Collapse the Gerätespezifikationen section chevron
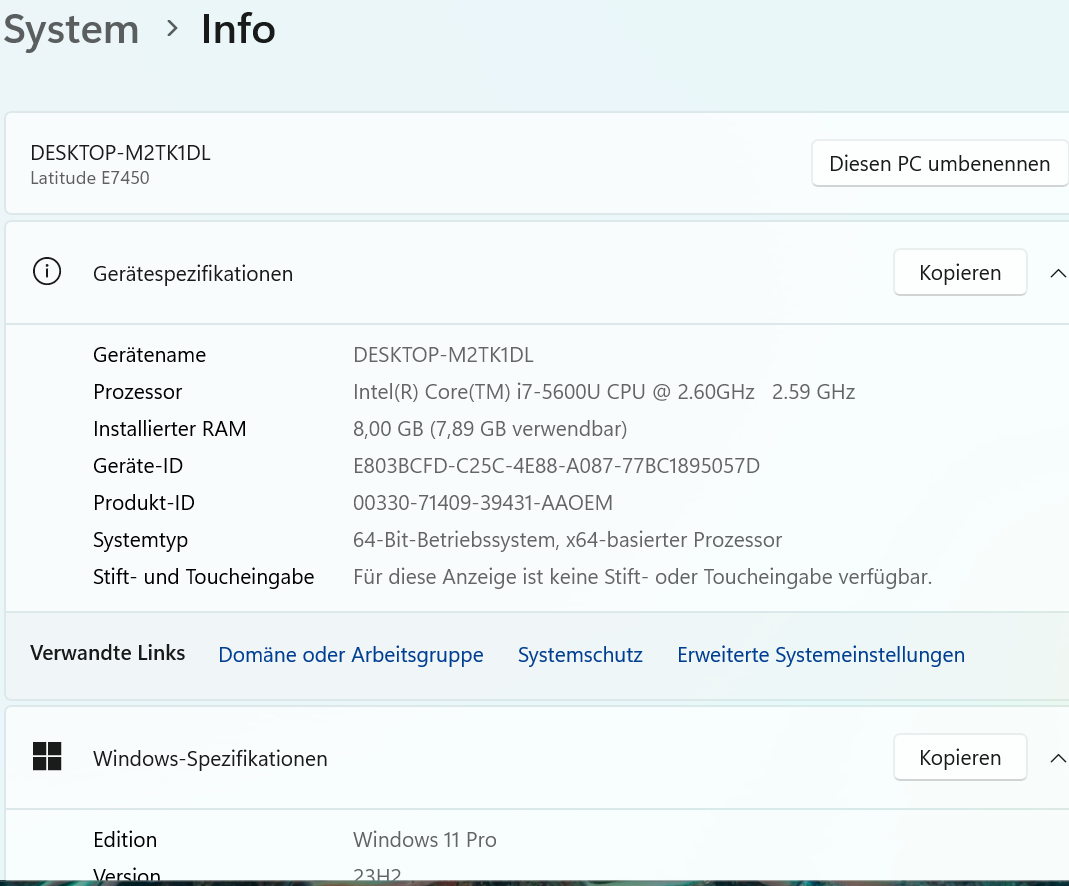 tap(1057, 273)
